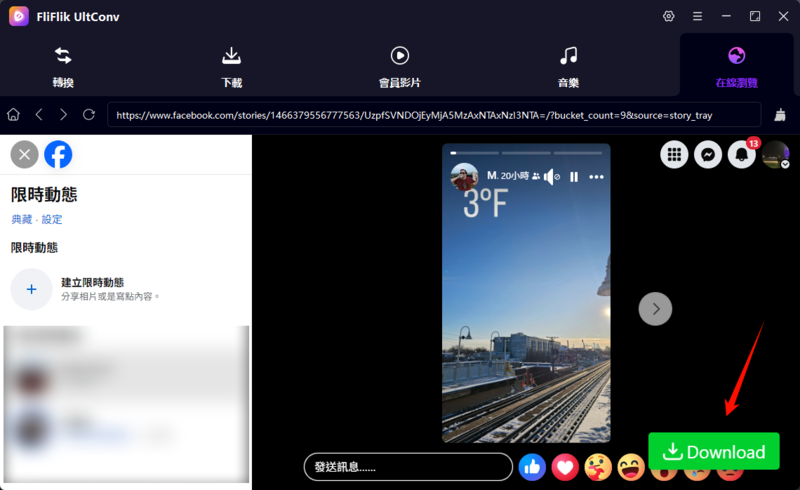Open the Facebook menu grid icon

674,154
